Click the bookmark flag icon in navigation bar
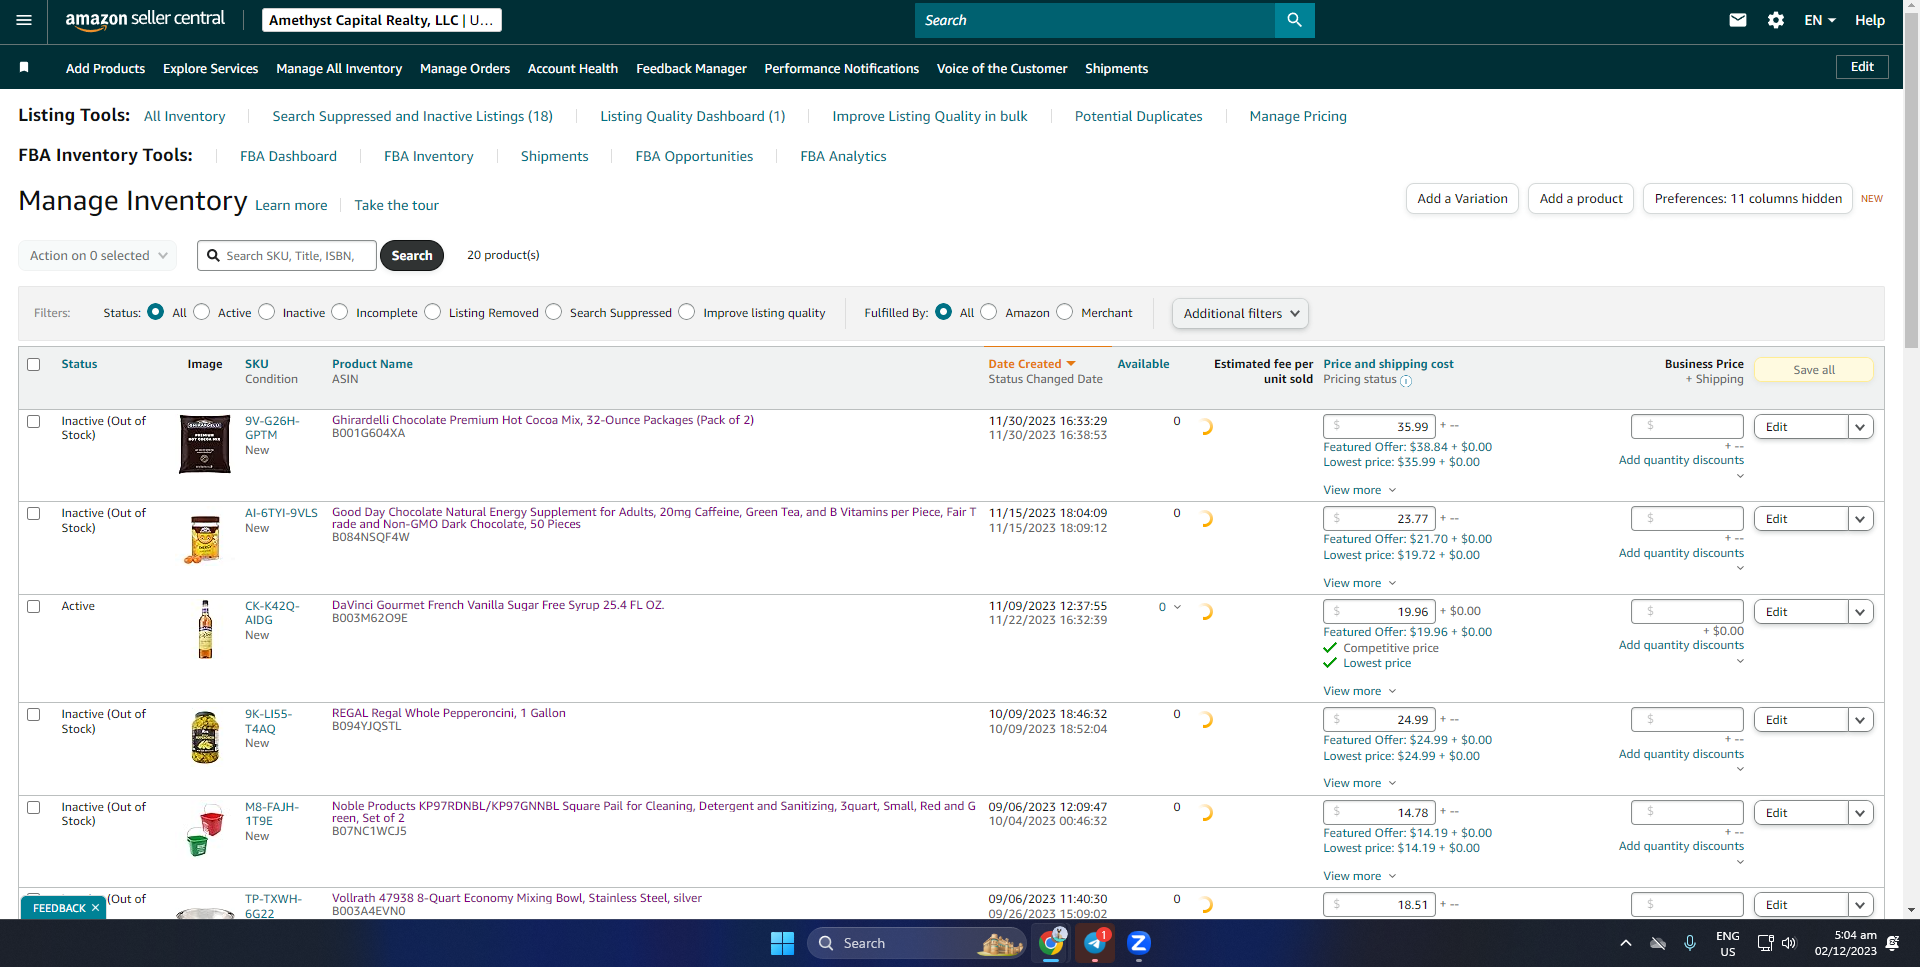1920x967 pixels. click(24, 67)
